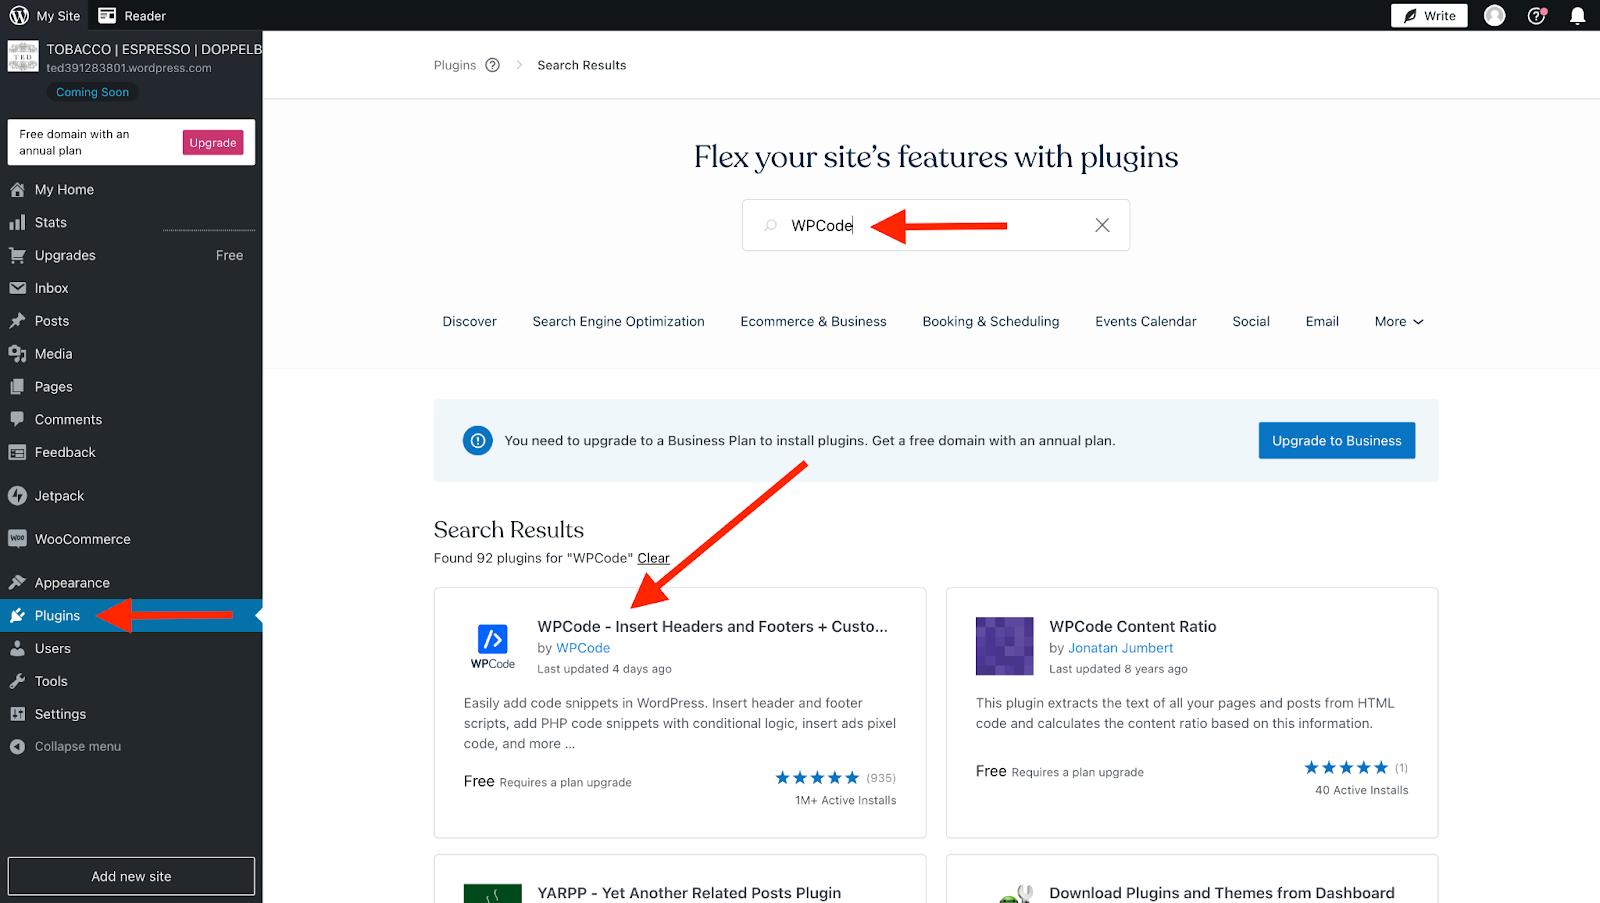
Task: Clear the plugin search with the X icon
Action: pyautogui.click(x=1102, y=225)
